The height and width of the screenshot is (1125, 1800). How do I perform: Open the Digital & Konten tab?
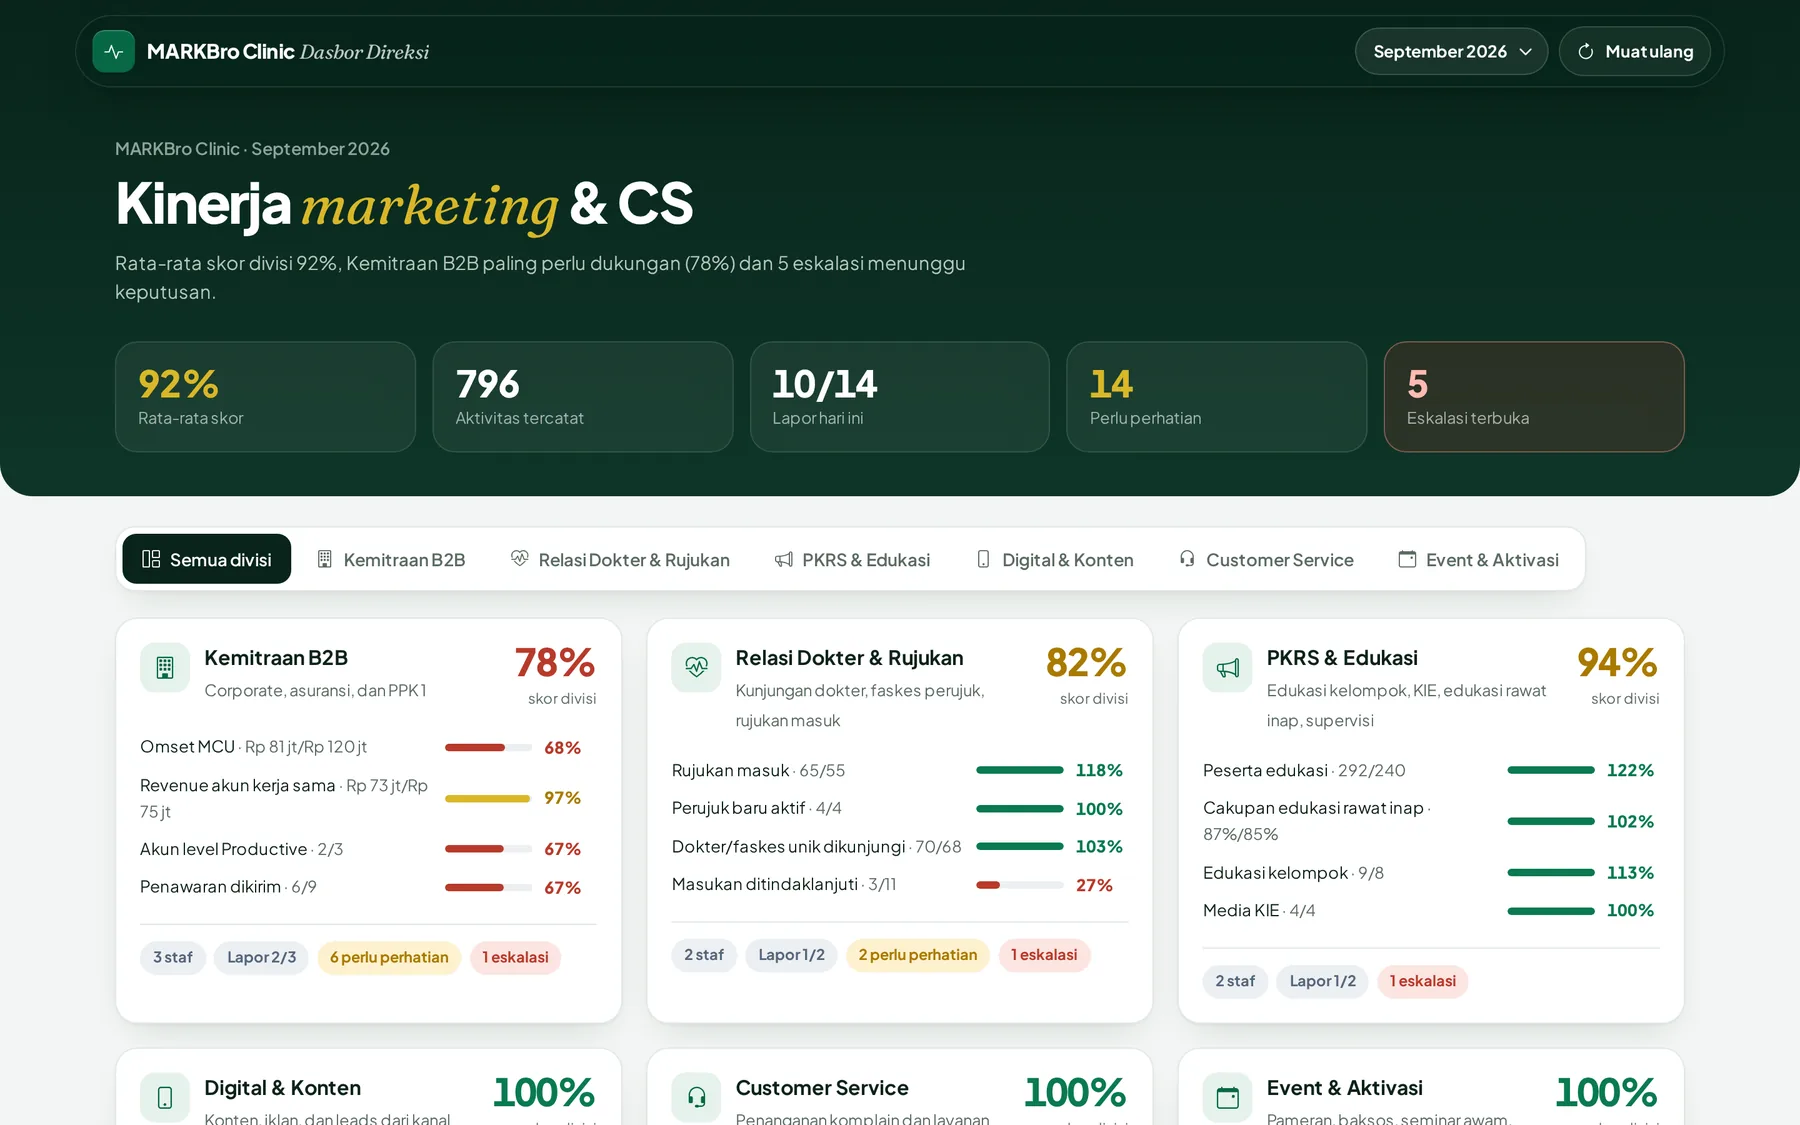(1055, 559)
